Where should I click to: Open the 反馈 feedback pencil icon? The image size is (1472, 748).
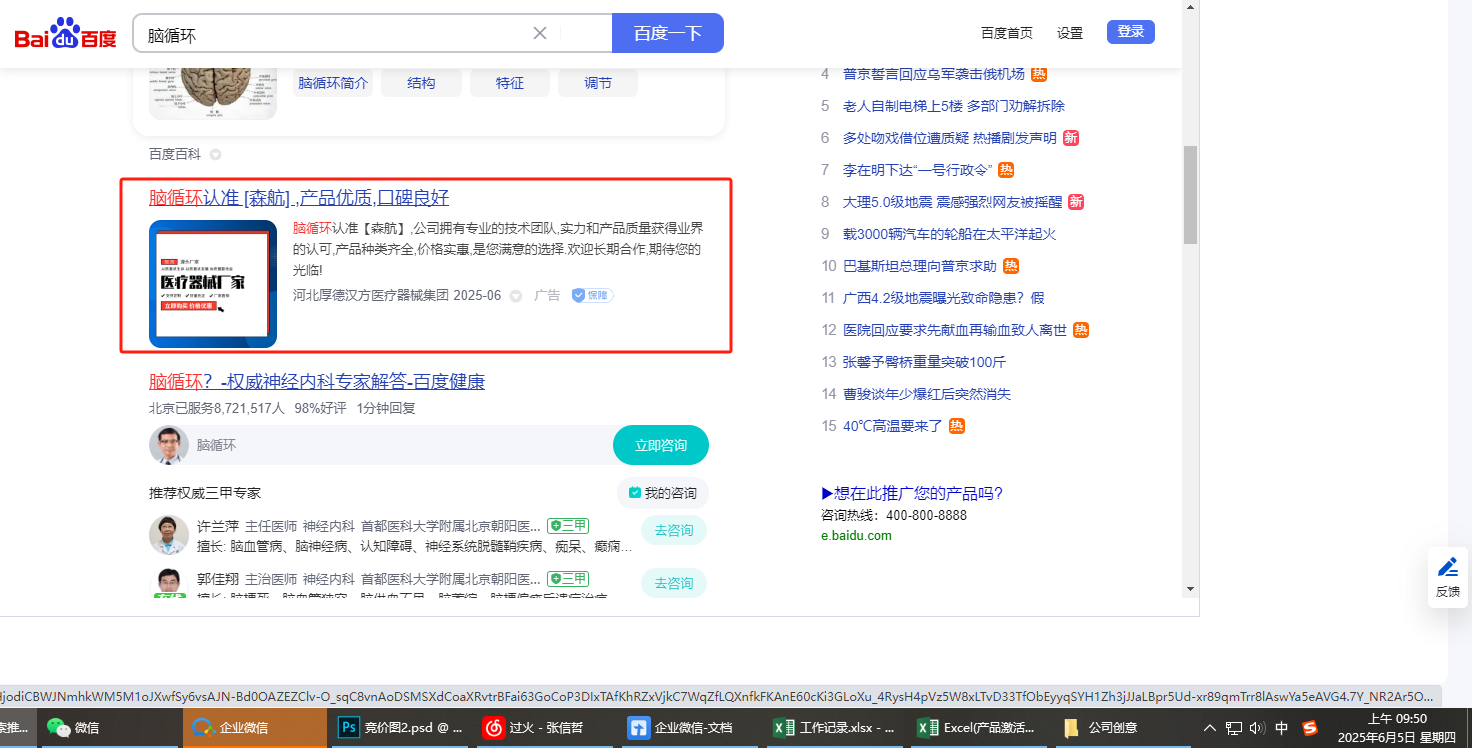pyautogui.click(x=1447, y=568)
